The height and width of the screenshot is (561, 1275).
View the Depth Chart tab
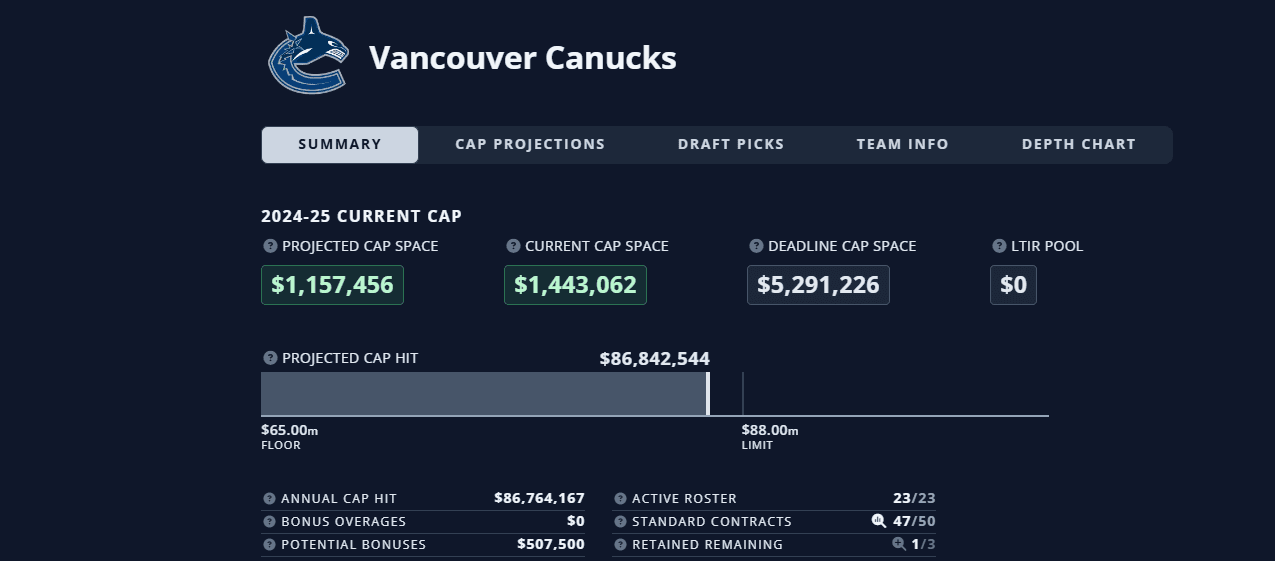1078,145
